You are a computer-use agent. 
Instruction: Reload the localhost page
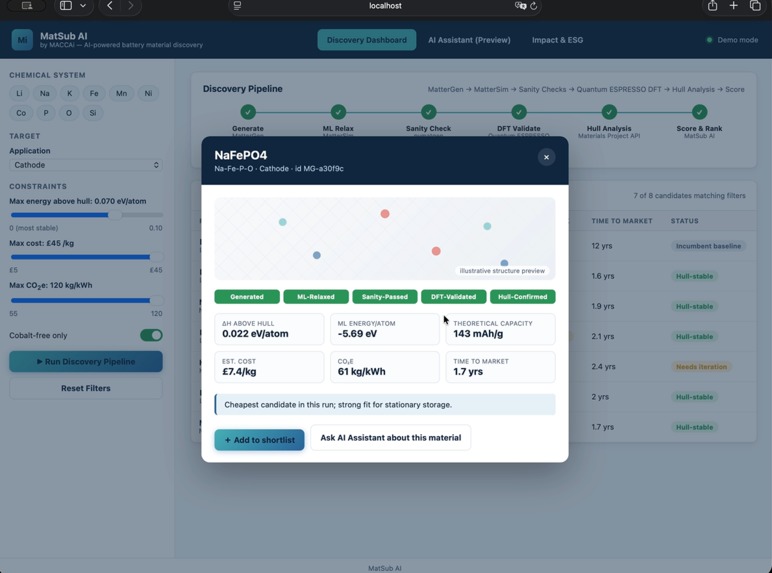534,6
